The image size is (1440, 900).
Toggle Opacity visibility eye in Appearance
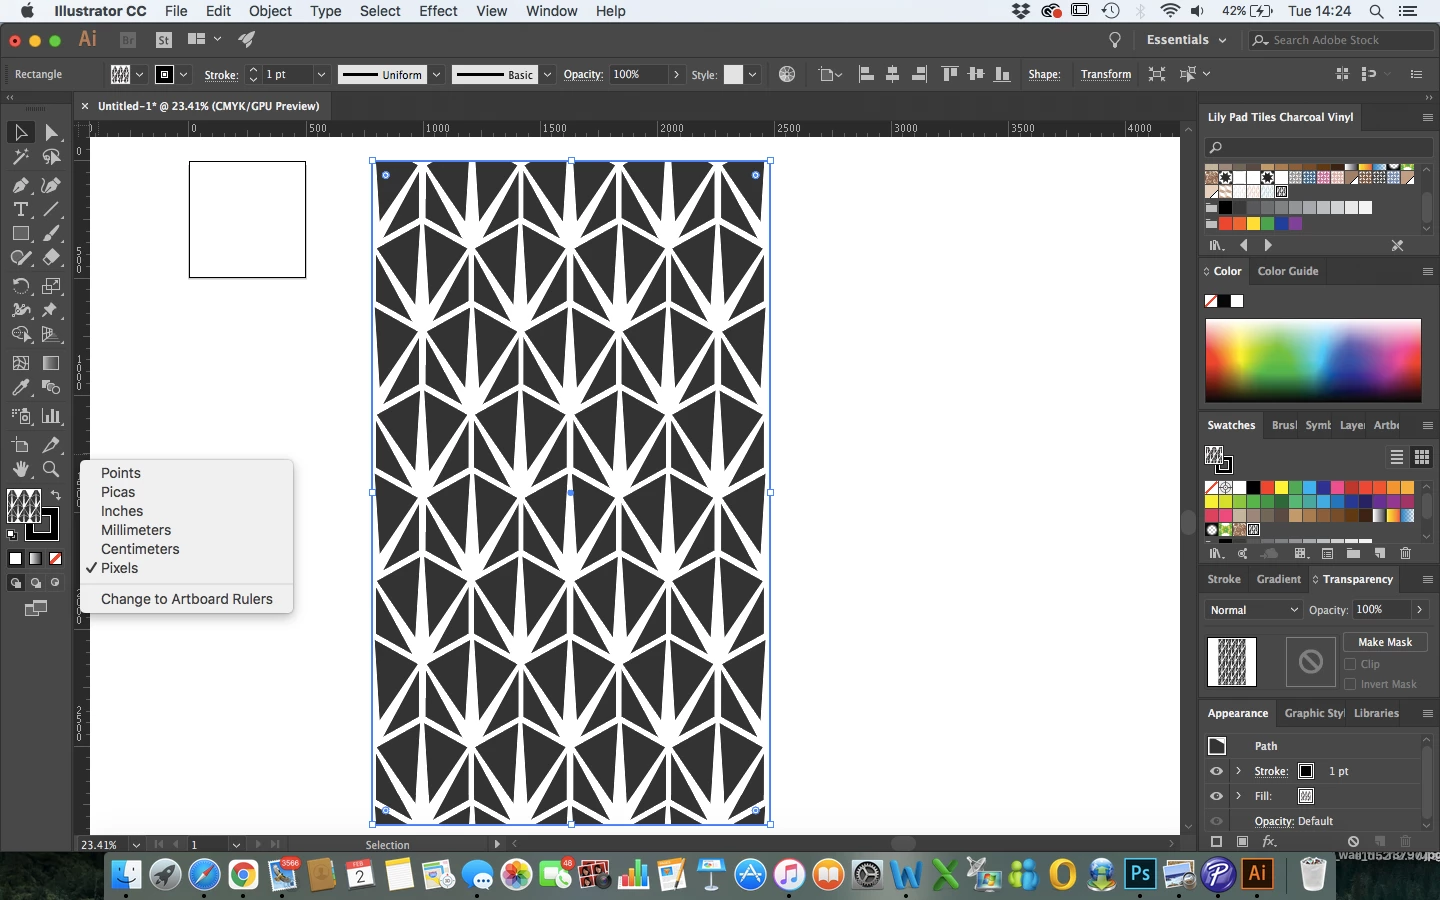click(x=1216, y=821)
